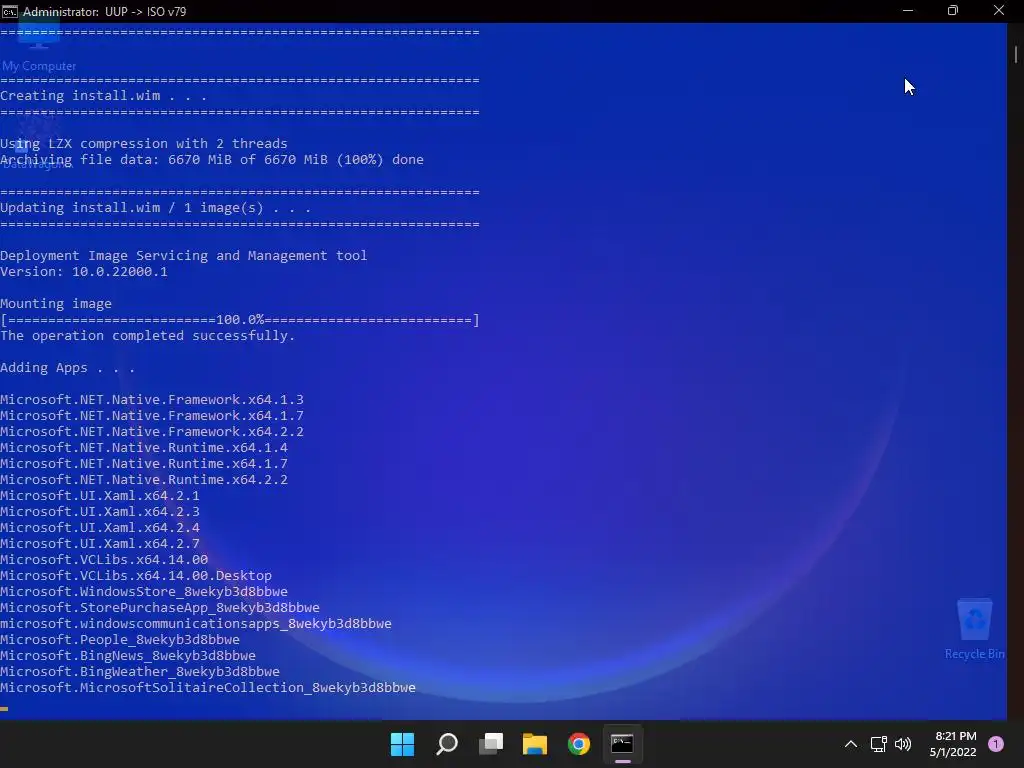This screenshot has height=768, width=1024.
Task: Click the 'Archiving file data' progress line
Action: [212, 160]
